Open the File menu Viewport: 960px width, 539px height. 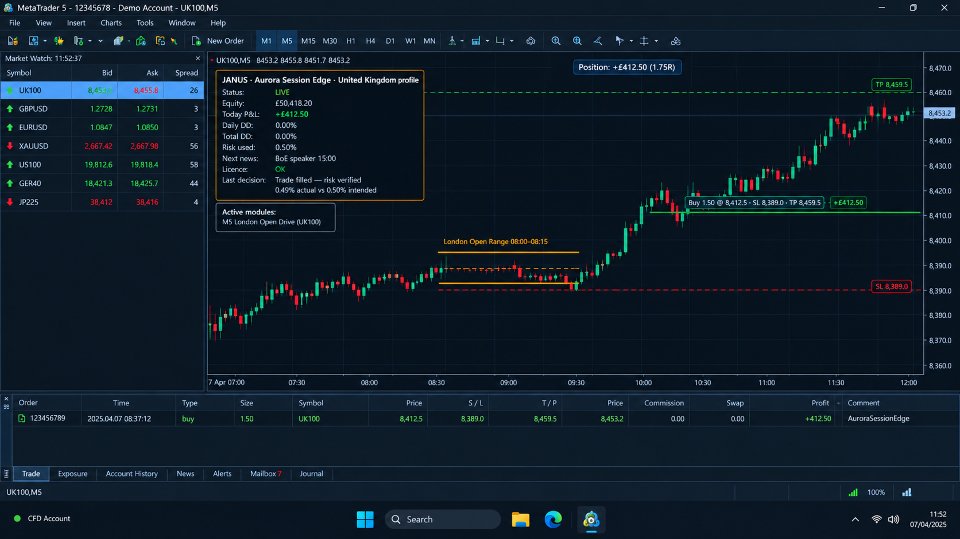[x=15, y=23]
